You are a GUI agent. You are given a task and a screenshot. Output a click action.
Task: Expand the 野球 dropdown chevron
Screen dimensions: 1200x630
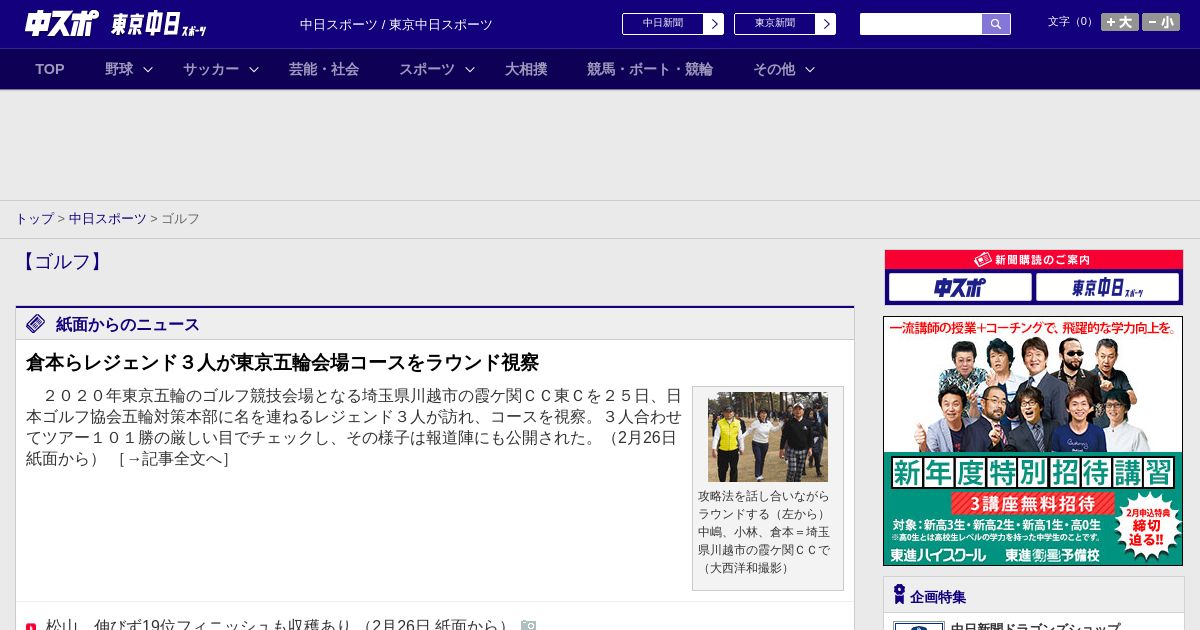148,69
